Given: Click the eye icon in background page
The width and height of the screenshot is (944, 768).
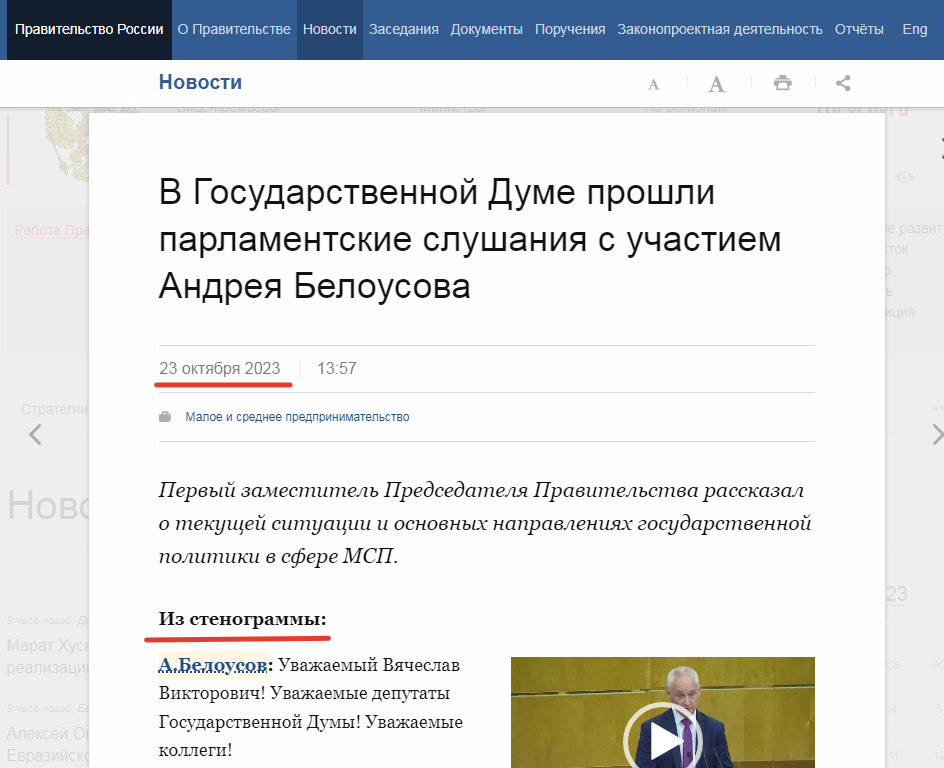Looking at the screenshot, I should (905, 178).
